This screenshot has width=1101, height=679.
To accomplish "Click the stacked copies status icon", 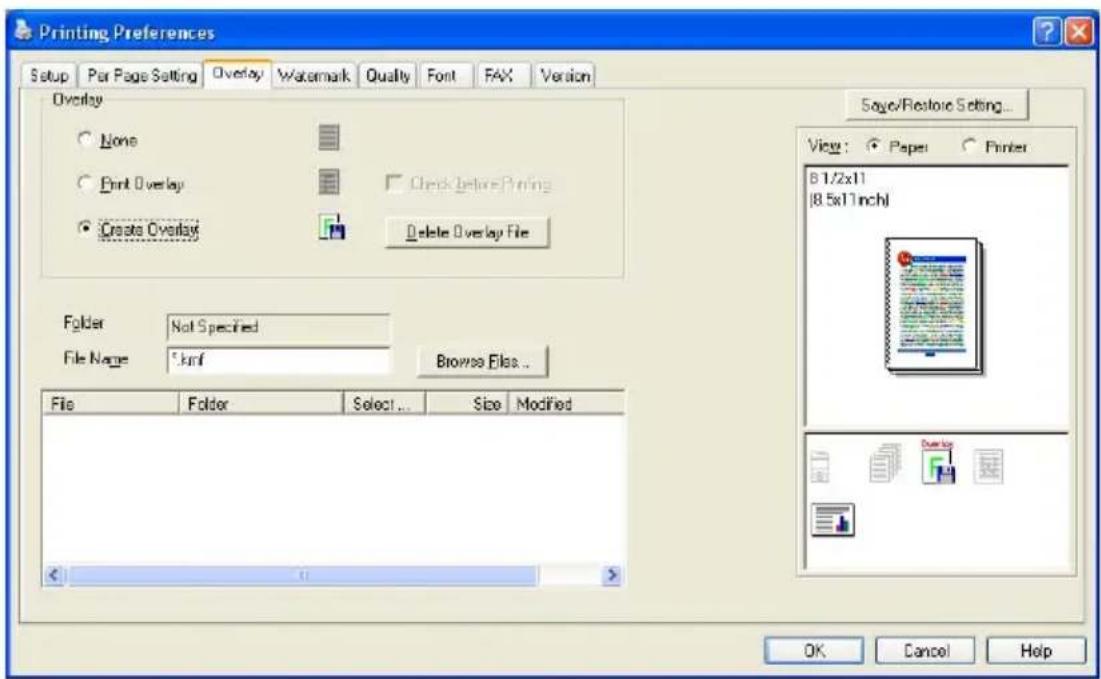I will pyautogui.click(x=885, y=463).
